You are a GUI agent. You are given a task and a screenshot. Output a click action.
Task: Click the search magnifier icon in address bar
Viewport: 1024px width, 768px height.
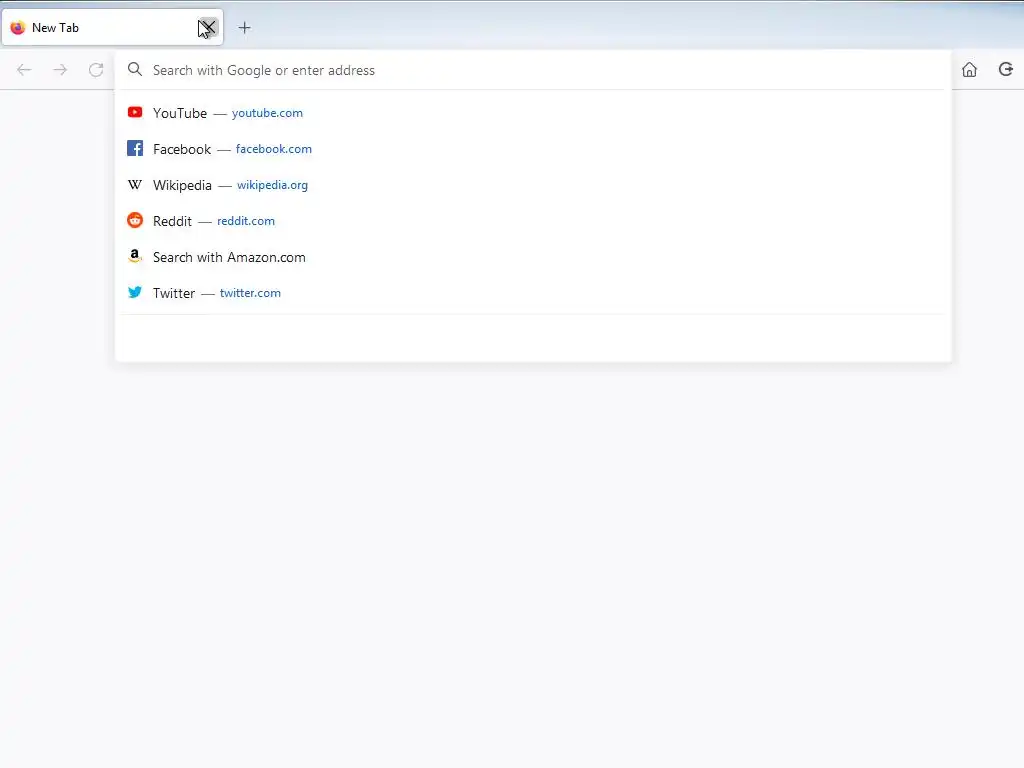pyautogui.click(x=135, y=69)
